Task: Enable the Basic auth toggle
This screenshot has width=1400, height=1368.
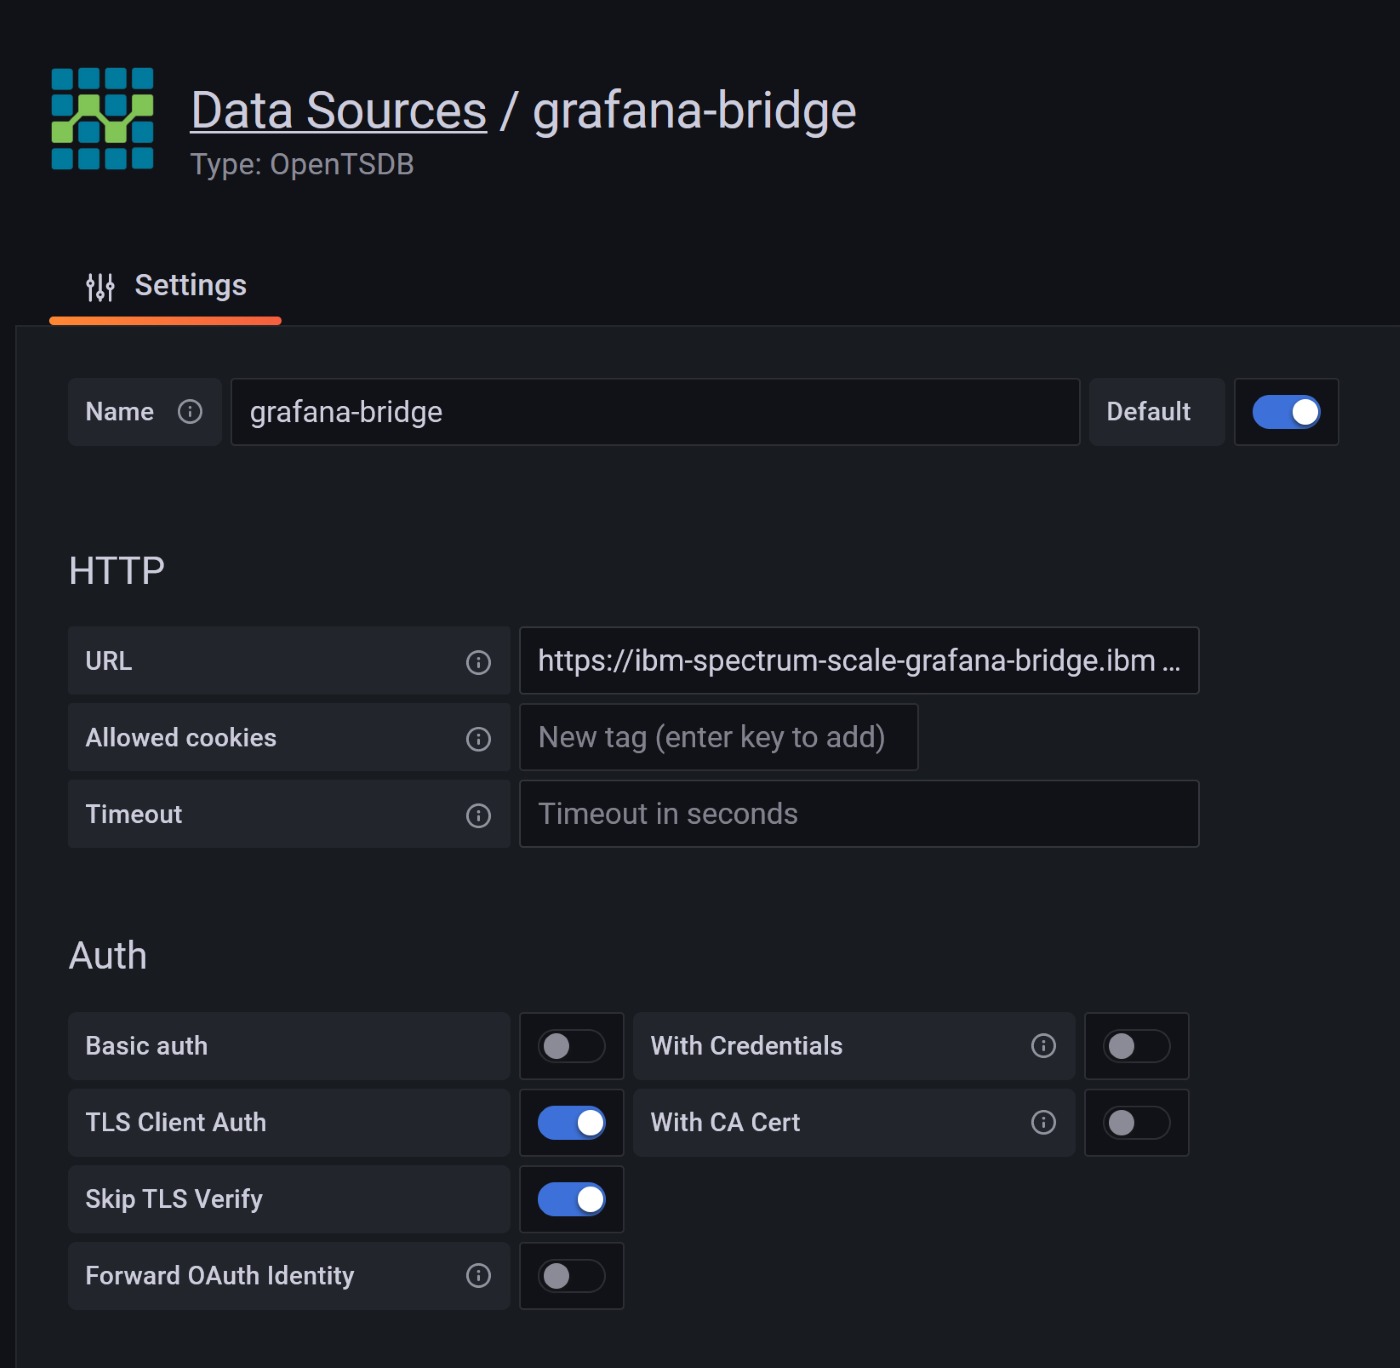Action: (571, 1046)
